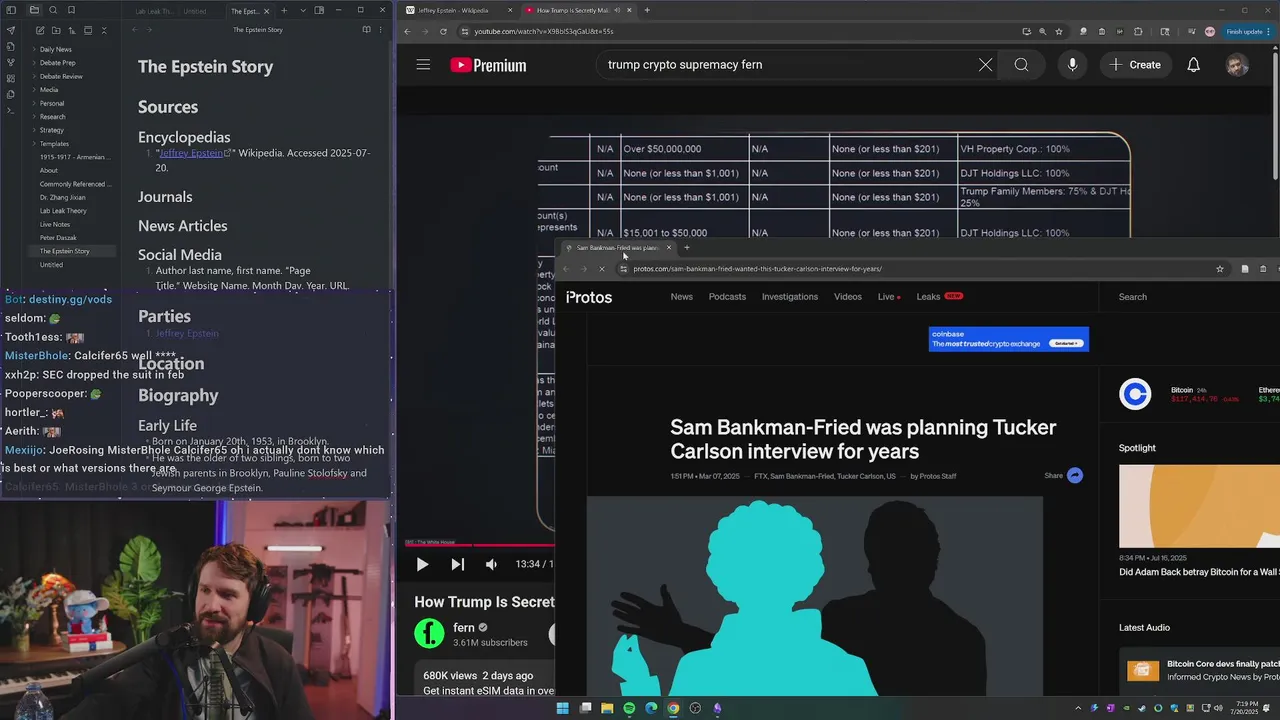Click the Protos Search field

(x=1133, y=297)
